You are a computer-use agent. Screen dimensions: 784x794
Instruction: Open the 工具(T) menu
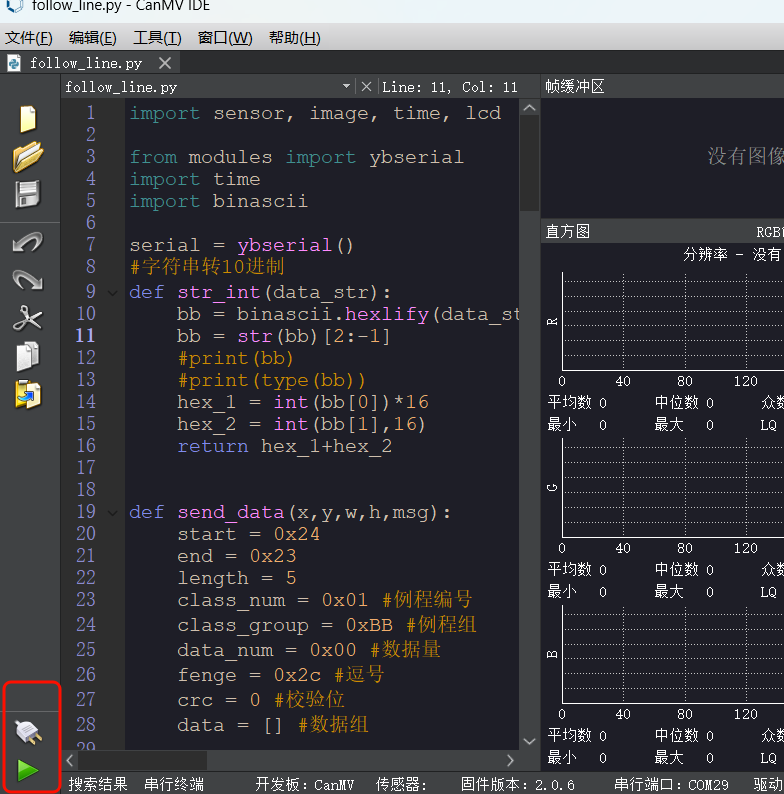pyautogui.click(x=157, y=38)
